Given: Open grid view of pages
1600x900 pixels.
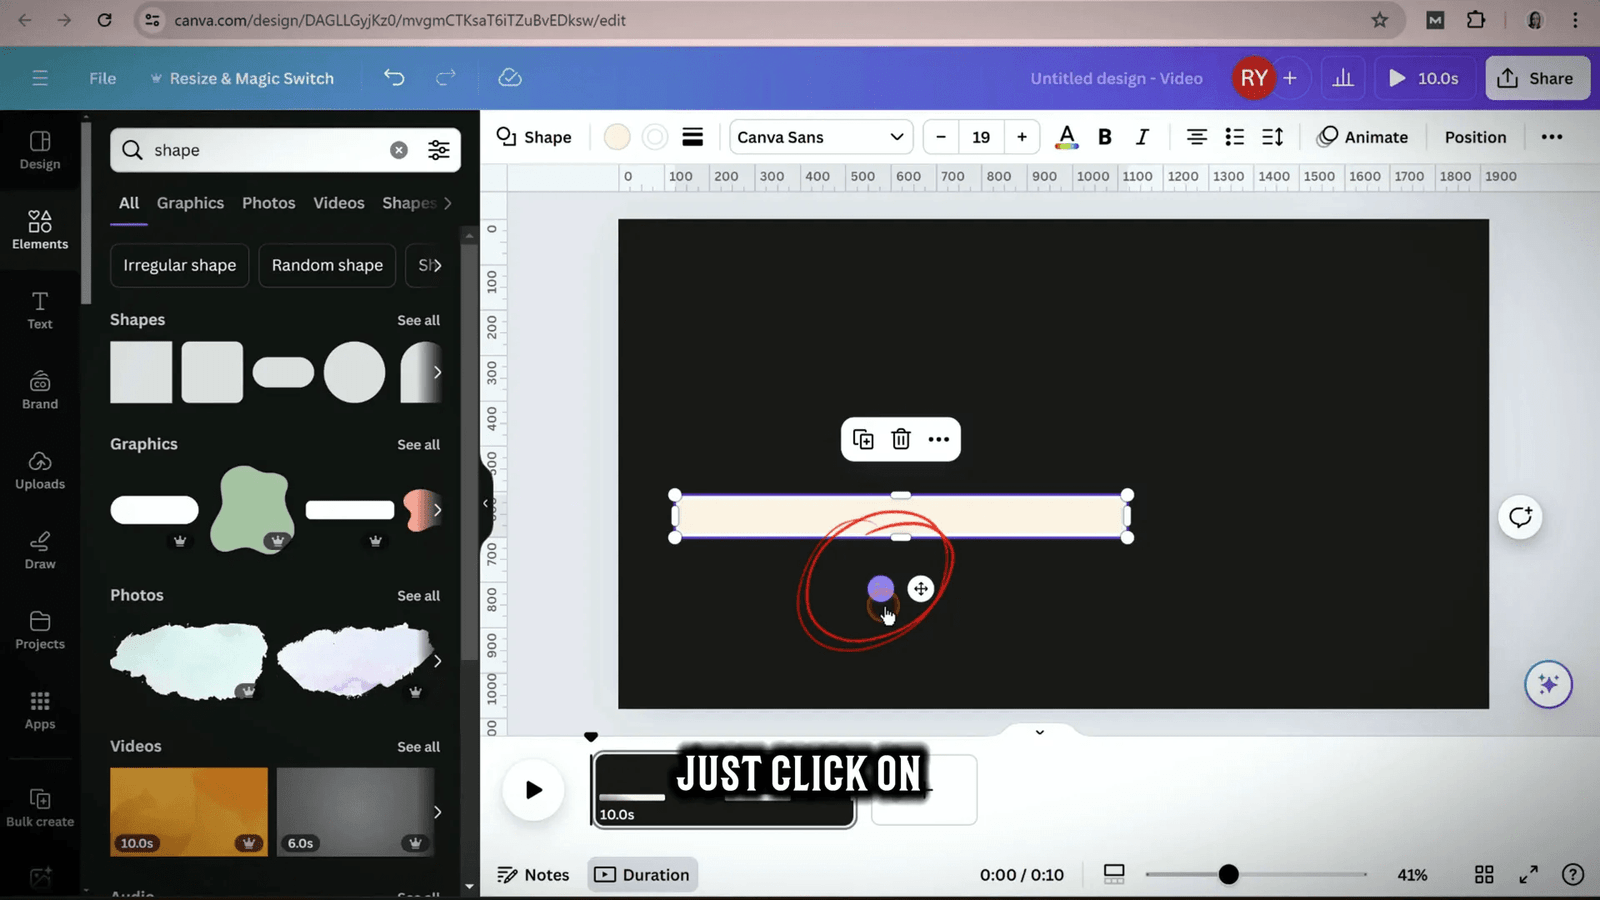Looking at the screenshot, I should [1484, 875].
